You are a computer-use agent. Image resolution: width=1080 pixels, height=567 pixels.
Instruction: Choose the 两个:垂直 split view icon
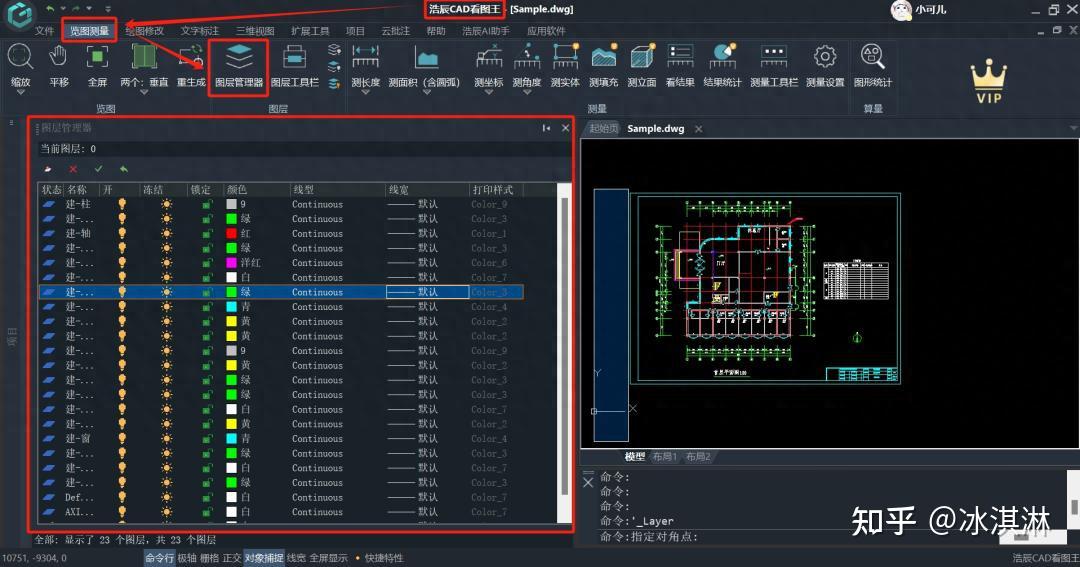point(144,56)
